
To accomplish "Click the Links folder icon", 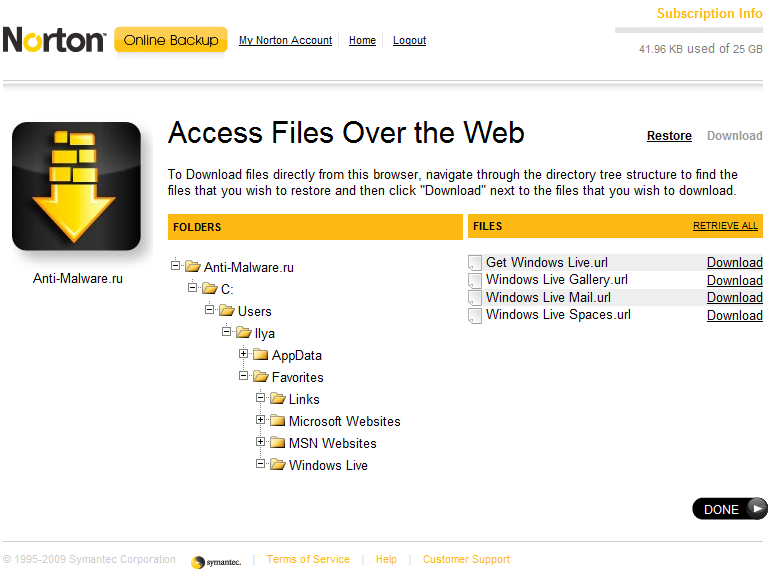I will [x=278, y=399].
